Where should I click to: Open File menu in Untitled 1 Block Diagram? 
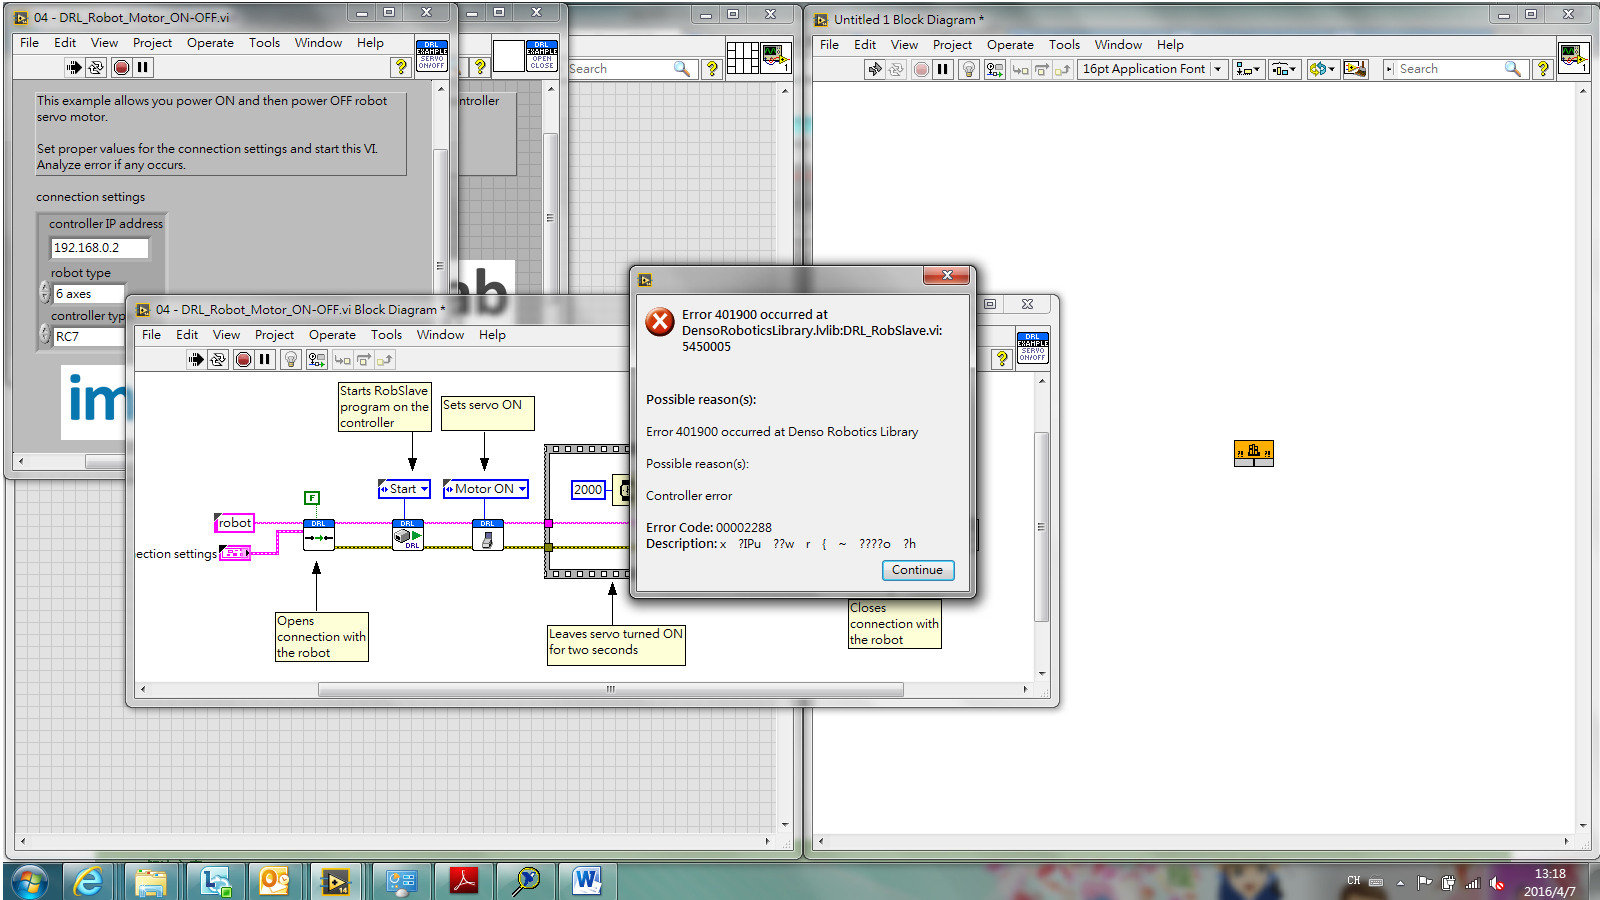(829, 44)
